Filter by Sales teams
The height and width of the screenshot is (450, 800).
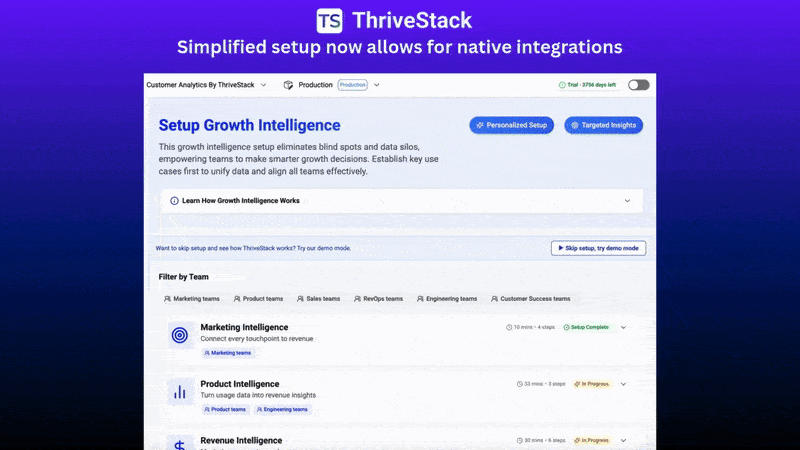coord(318,299)
